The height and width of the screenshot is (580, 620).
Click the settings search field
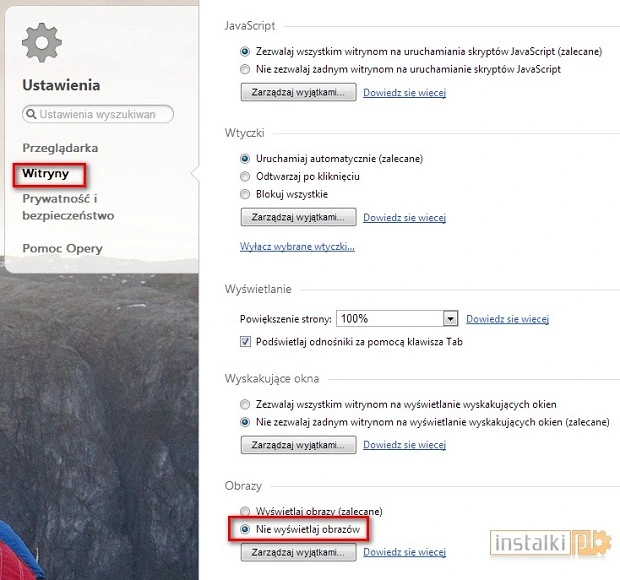point(98,114)
